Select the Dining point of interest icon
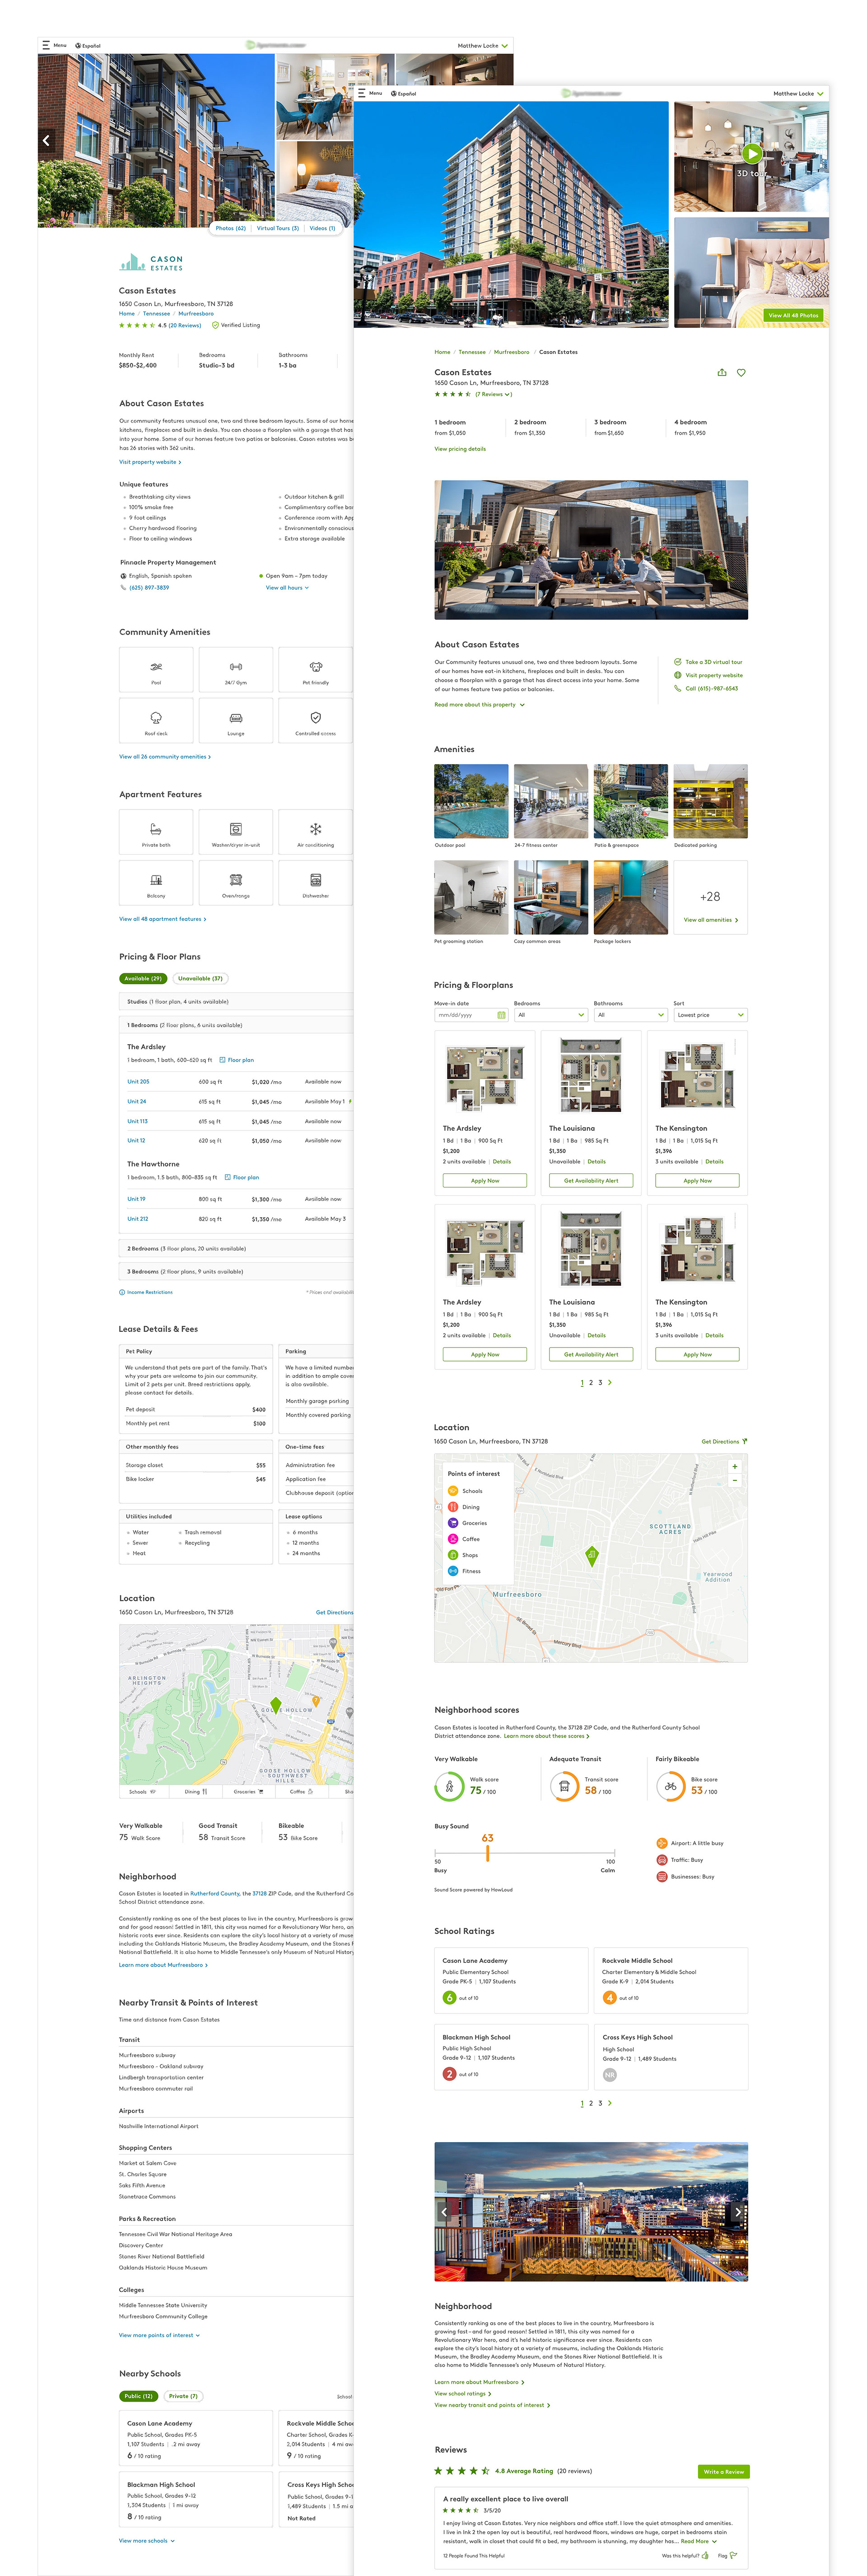The width and height of the screenshot is (867, 2576). click(x=453, y=1507)
